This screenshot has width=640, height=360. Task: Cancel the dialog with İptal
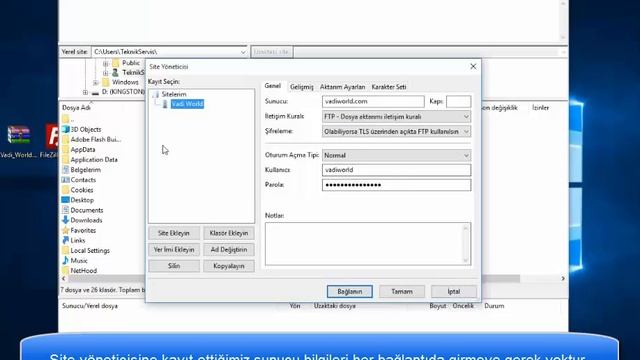453,291
